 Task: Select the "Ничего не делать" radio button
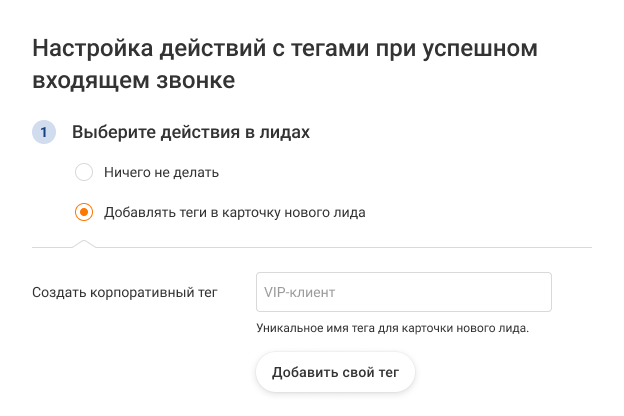pos(84,172)
